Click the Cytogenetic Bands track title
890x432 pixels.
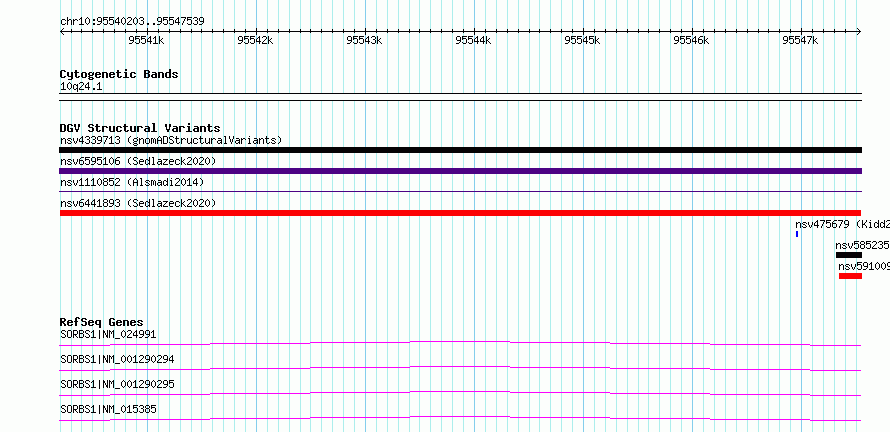pos(119,74)
